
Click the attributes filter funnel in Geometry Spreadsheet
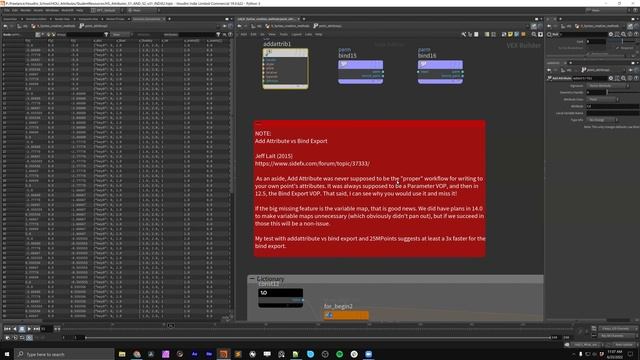coord(218,35)
